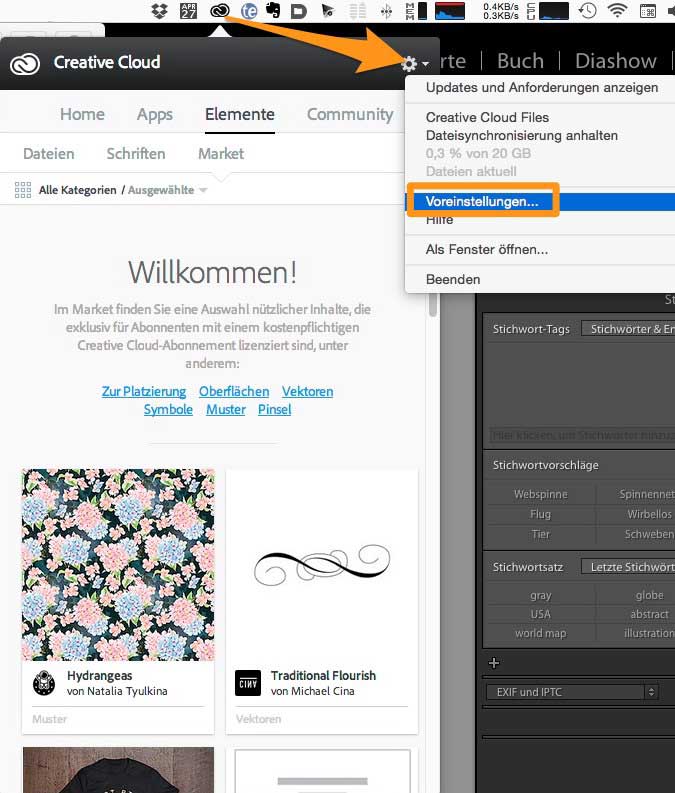Click the MEM memory monitor icon

[x=417, y=11]
